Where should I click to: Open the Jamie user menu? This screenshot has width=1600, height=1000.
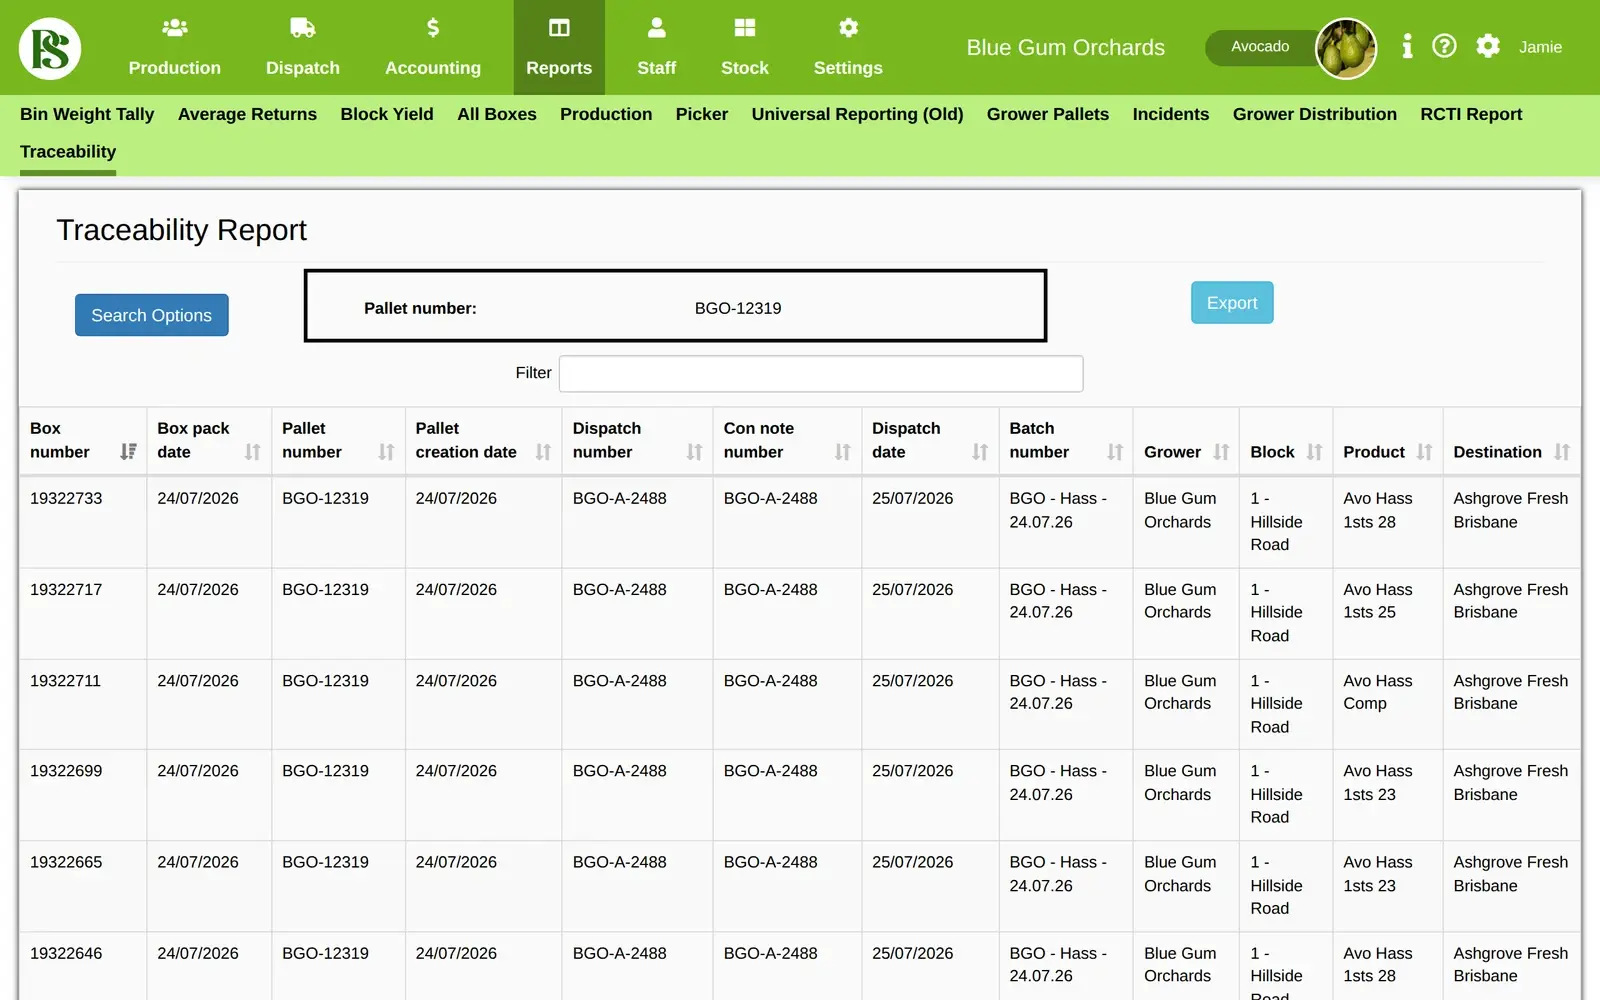(x=1540, y=47)
